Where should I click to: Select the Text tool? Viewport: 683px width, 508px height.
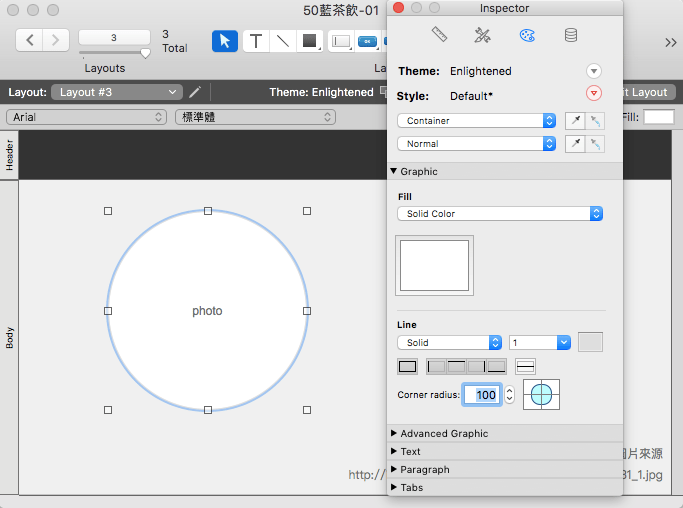tap(256, 41)
